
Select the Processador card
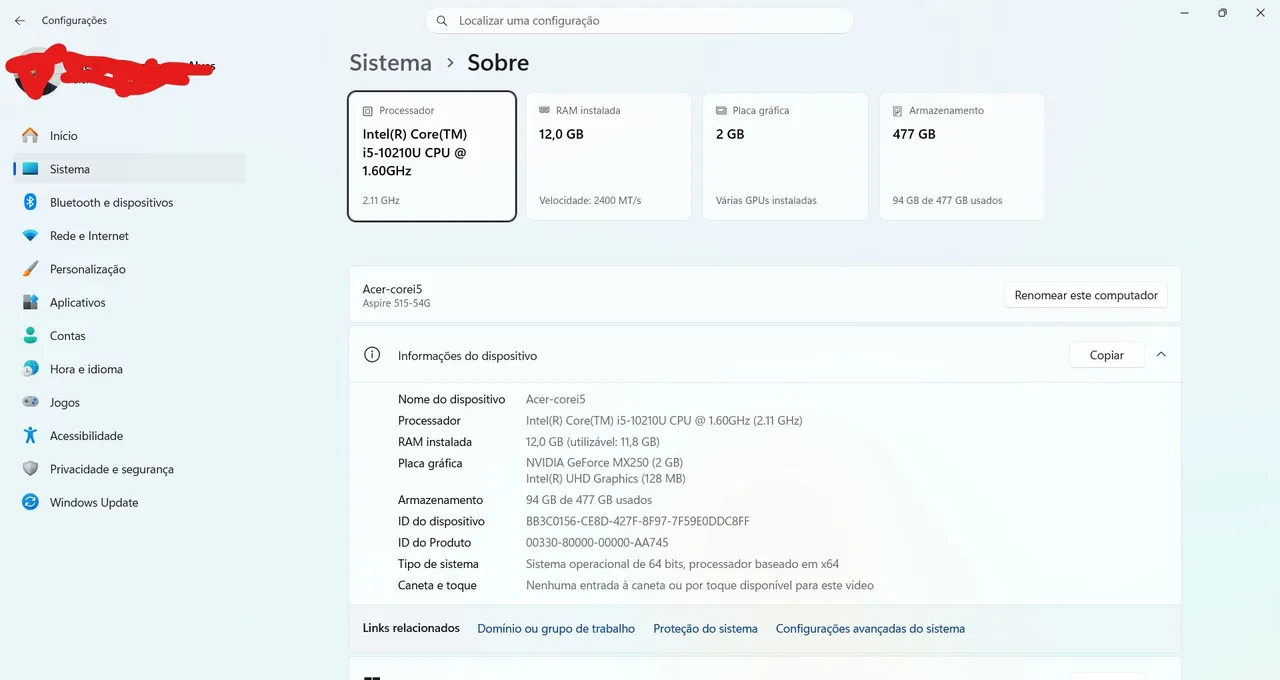point(432,156)
